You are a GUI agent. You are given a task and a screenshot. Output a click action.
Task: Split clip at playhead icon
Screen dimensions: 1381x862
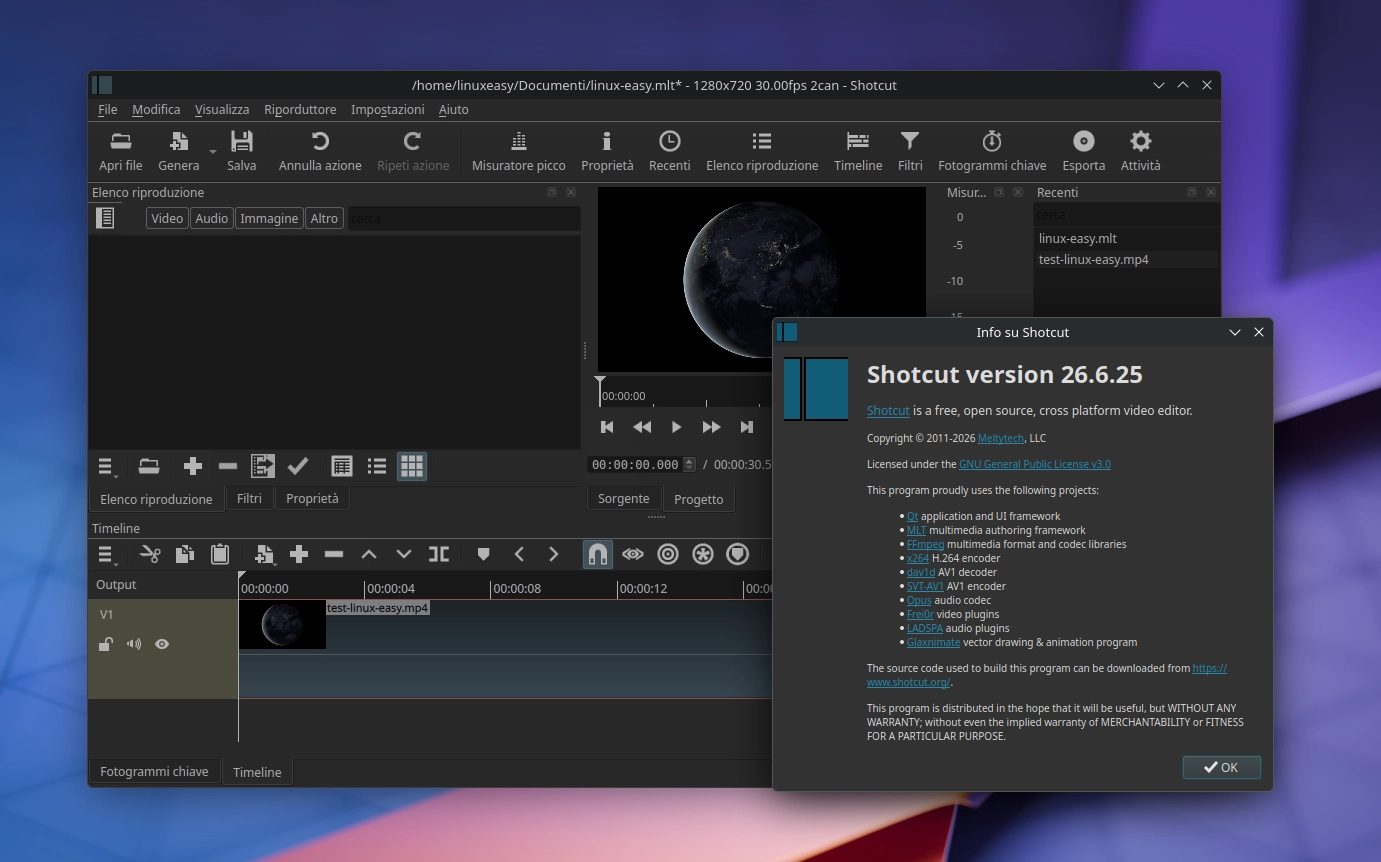(x=439, y=554)
